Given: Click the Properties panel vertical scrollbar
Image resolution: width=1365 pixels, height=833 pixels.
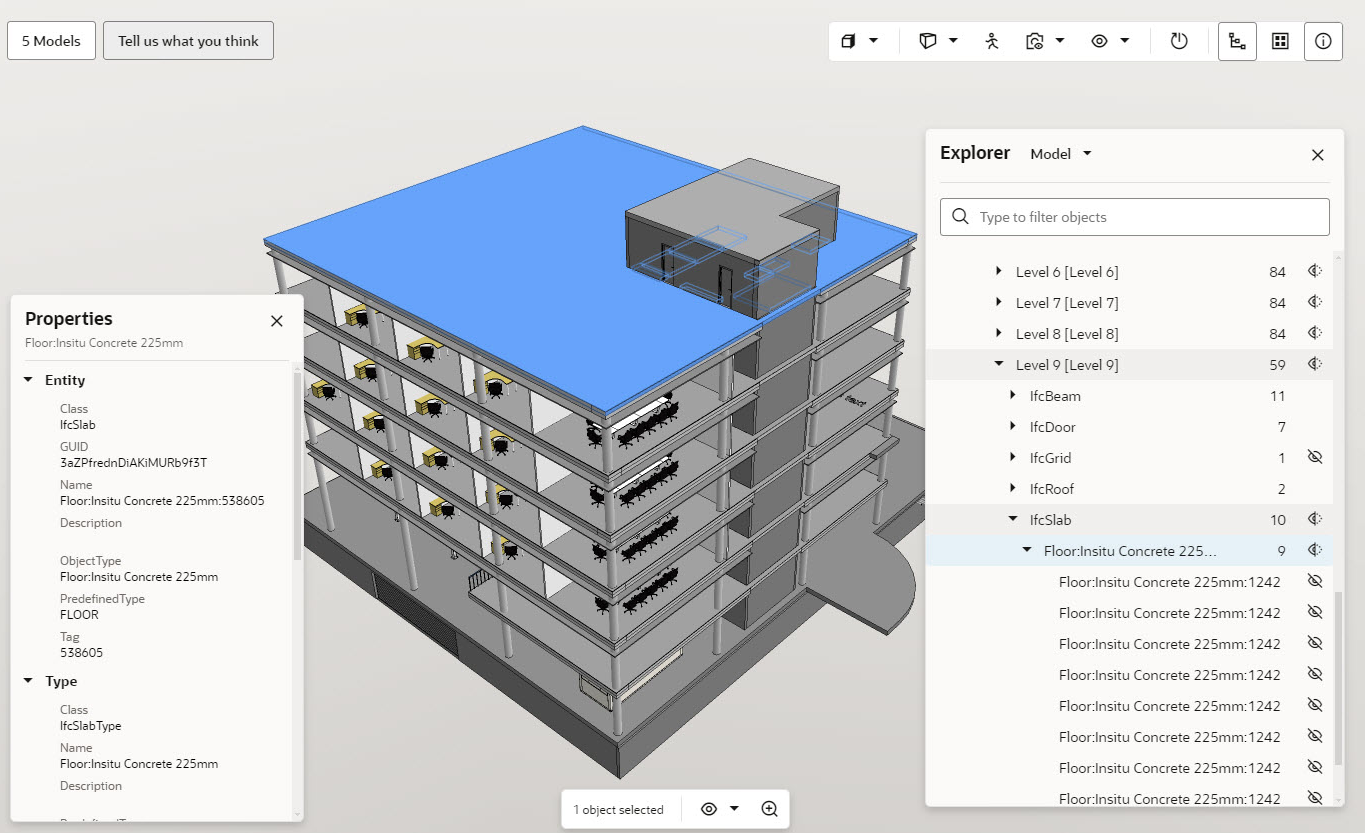Looking at the screenshot, I should tap(297, 465).
